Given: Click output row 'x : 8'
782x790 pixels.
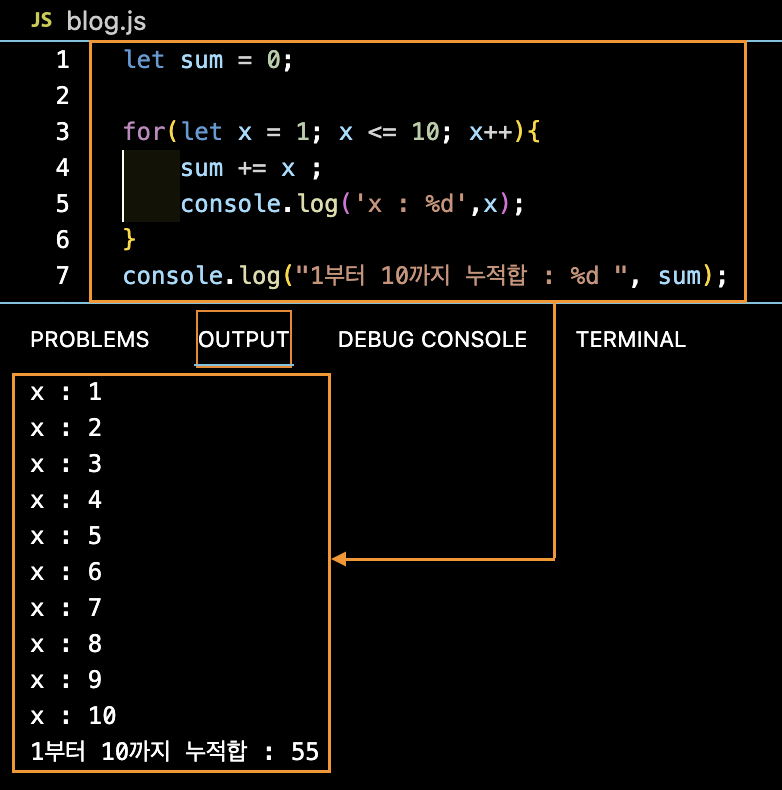Looking at the screenshot, I should coord(66,644).
